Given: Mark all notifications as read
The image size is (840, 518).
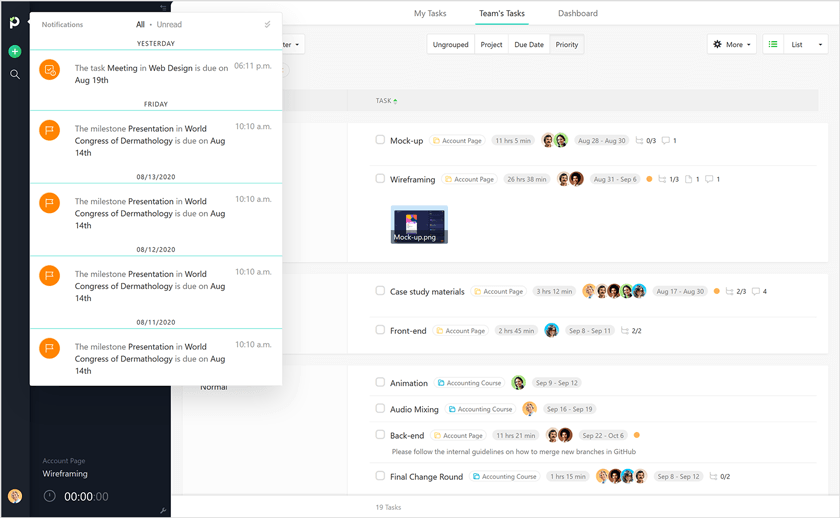Looking at the screenshot, I should pos(267,25).
